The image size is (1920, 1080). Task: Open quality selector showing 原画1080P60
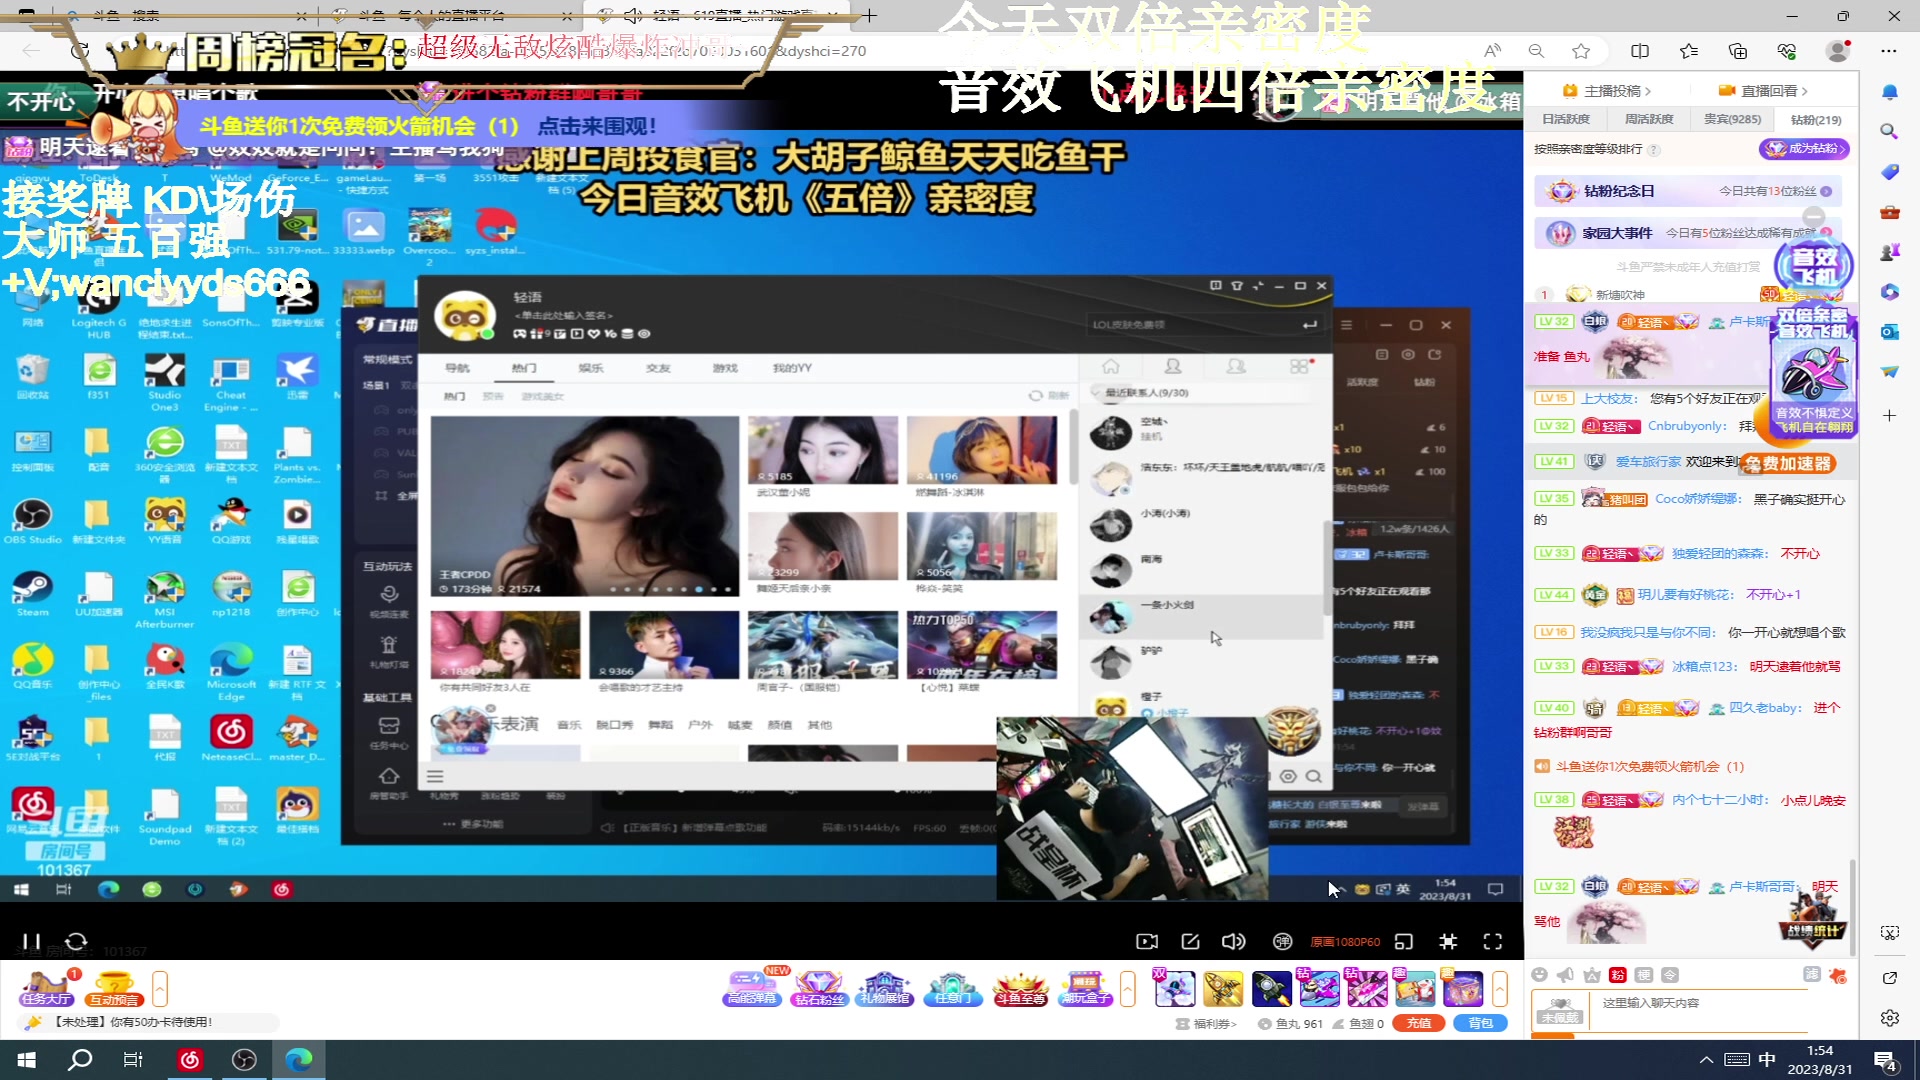1345,942
